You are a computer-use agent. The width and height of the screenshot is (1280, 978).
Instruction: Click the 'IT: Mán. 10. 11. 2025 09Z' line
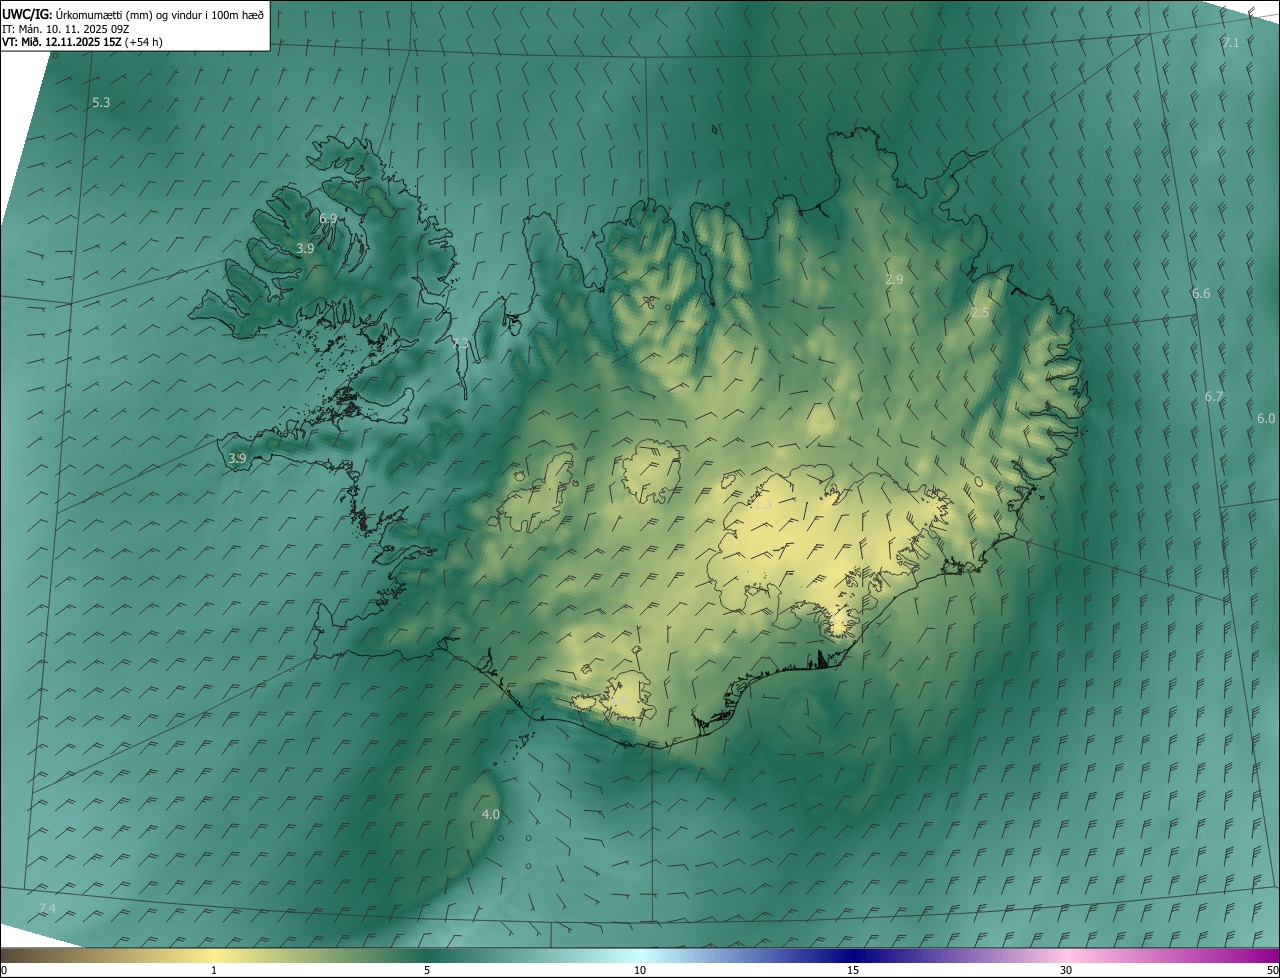pyautogui.click(x=66, y=28)
